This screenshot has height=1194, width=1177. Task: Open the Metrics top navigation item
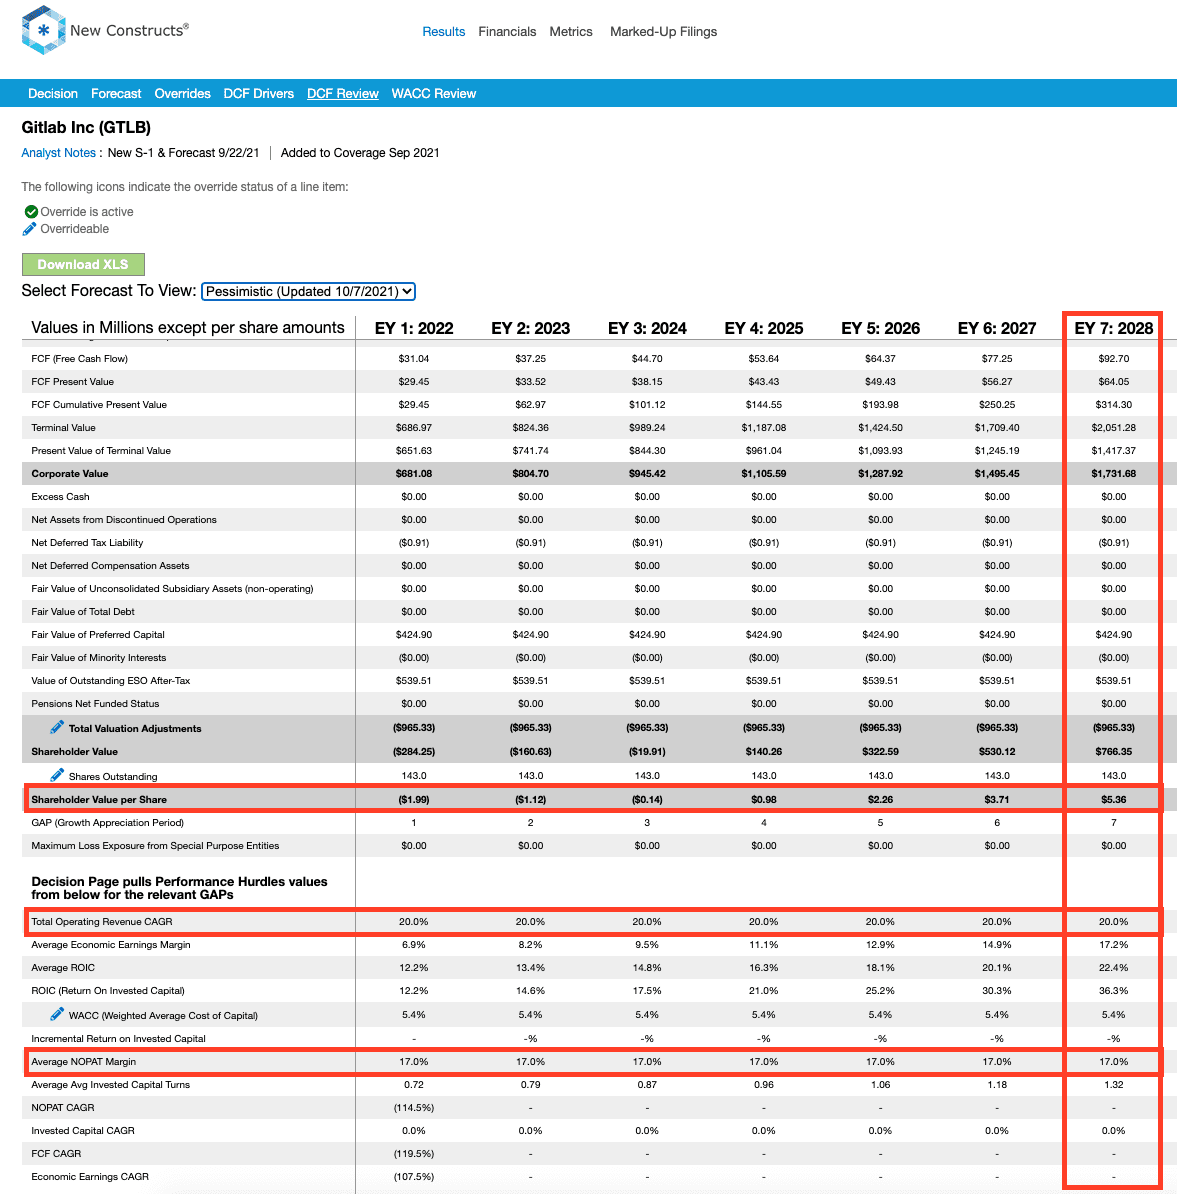[571, 31]
